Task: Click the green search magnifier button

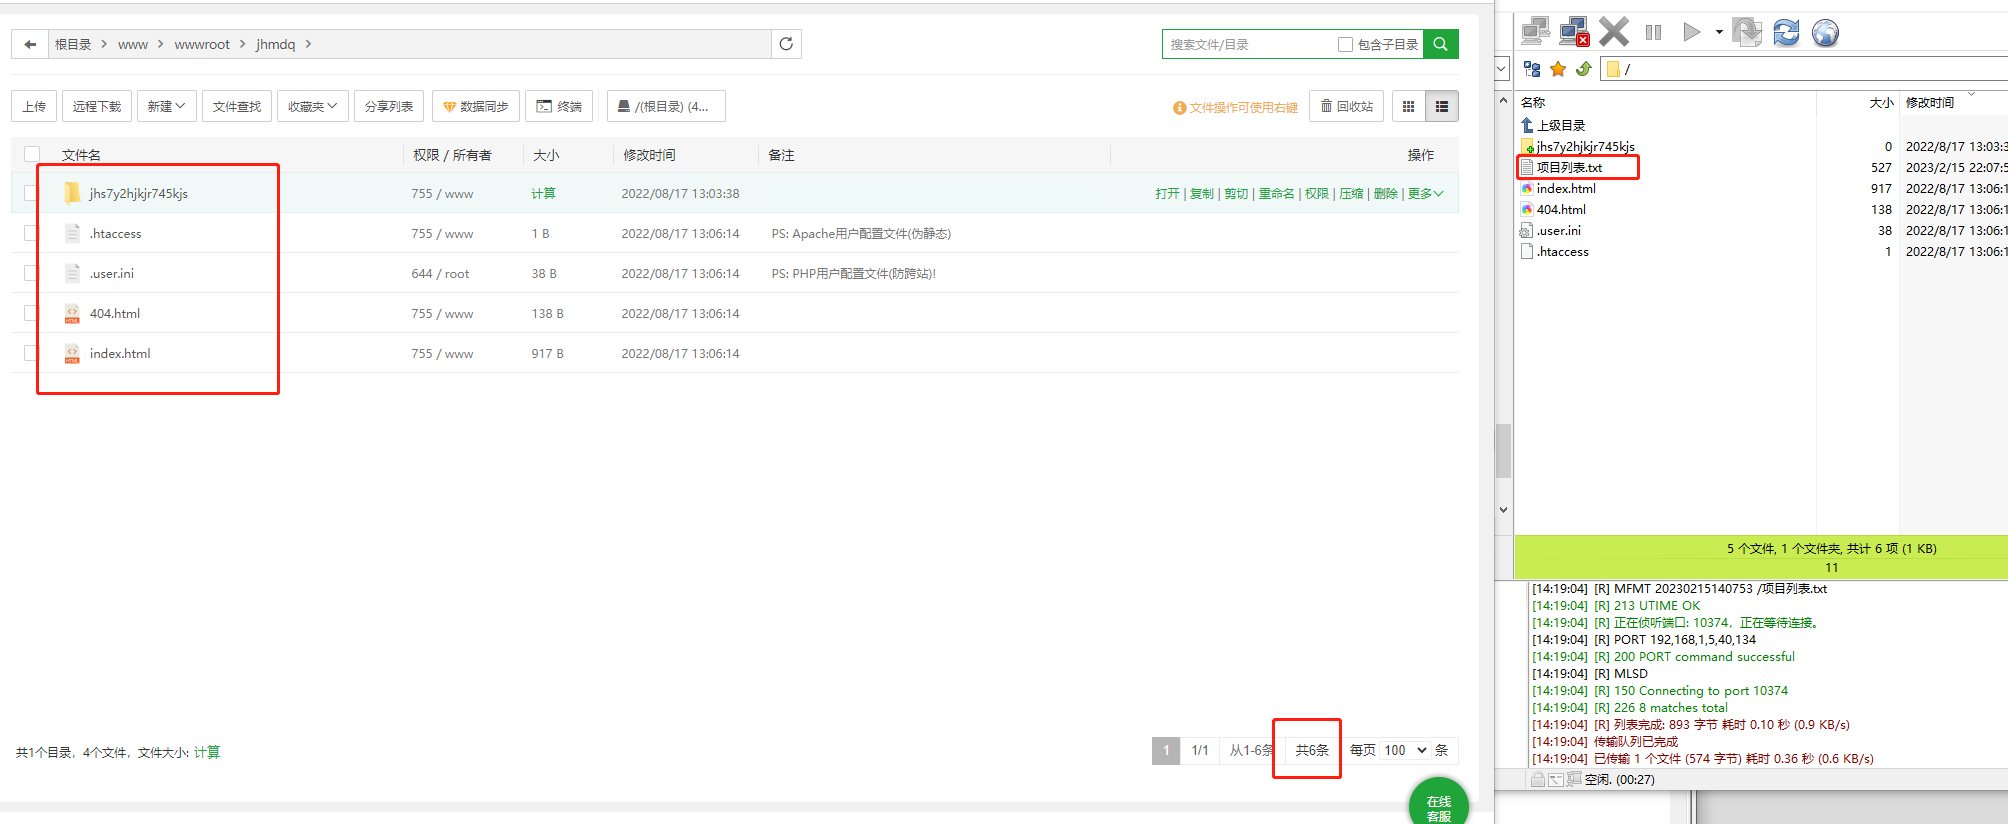Action: (x=1440, y=44)
